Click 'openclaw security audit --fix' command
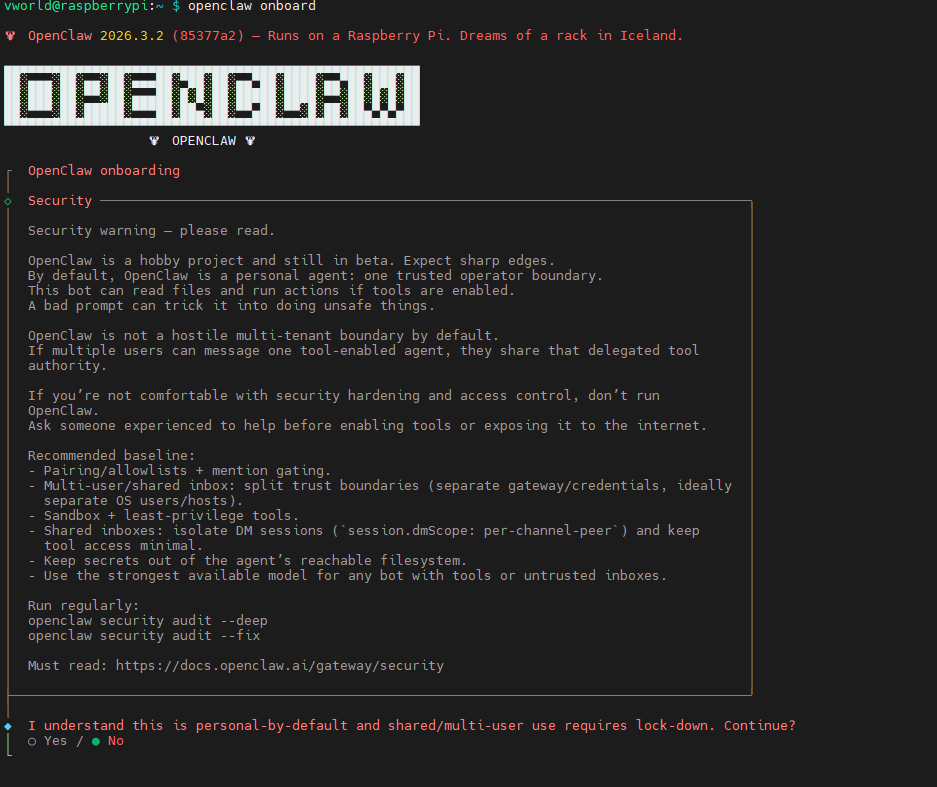 pos(144,636)
